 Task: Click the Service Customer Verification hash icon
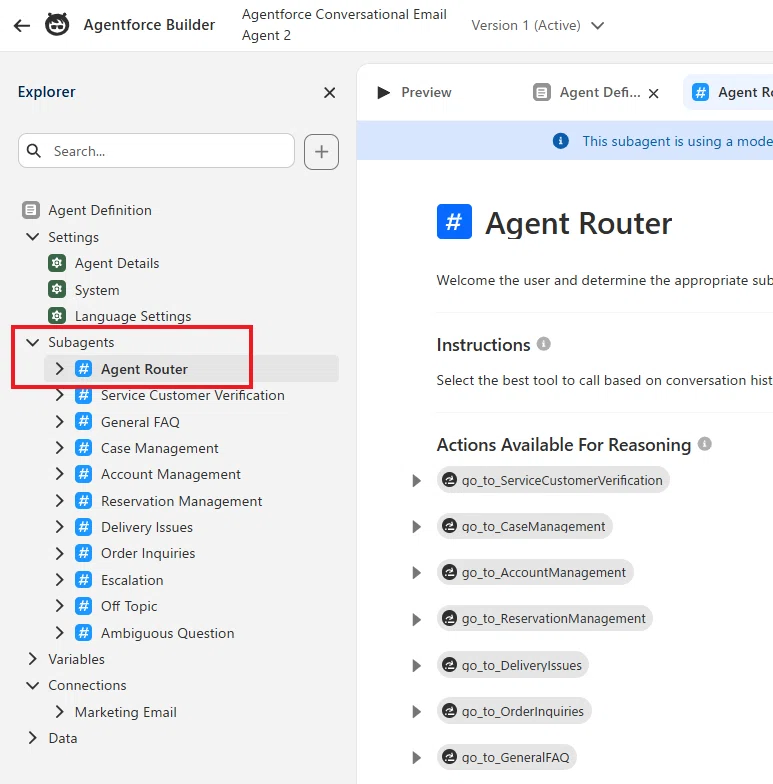[x=84, y=395]
